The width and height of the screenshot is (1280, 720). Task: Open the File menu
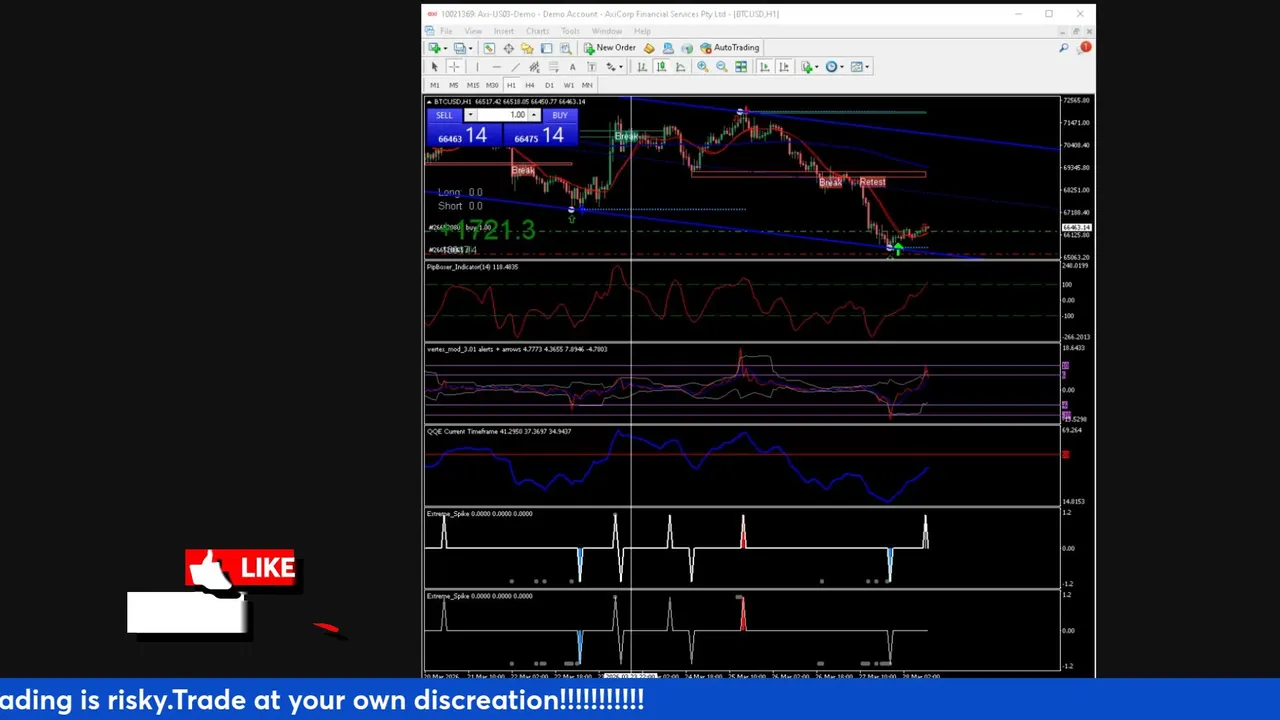446,31
